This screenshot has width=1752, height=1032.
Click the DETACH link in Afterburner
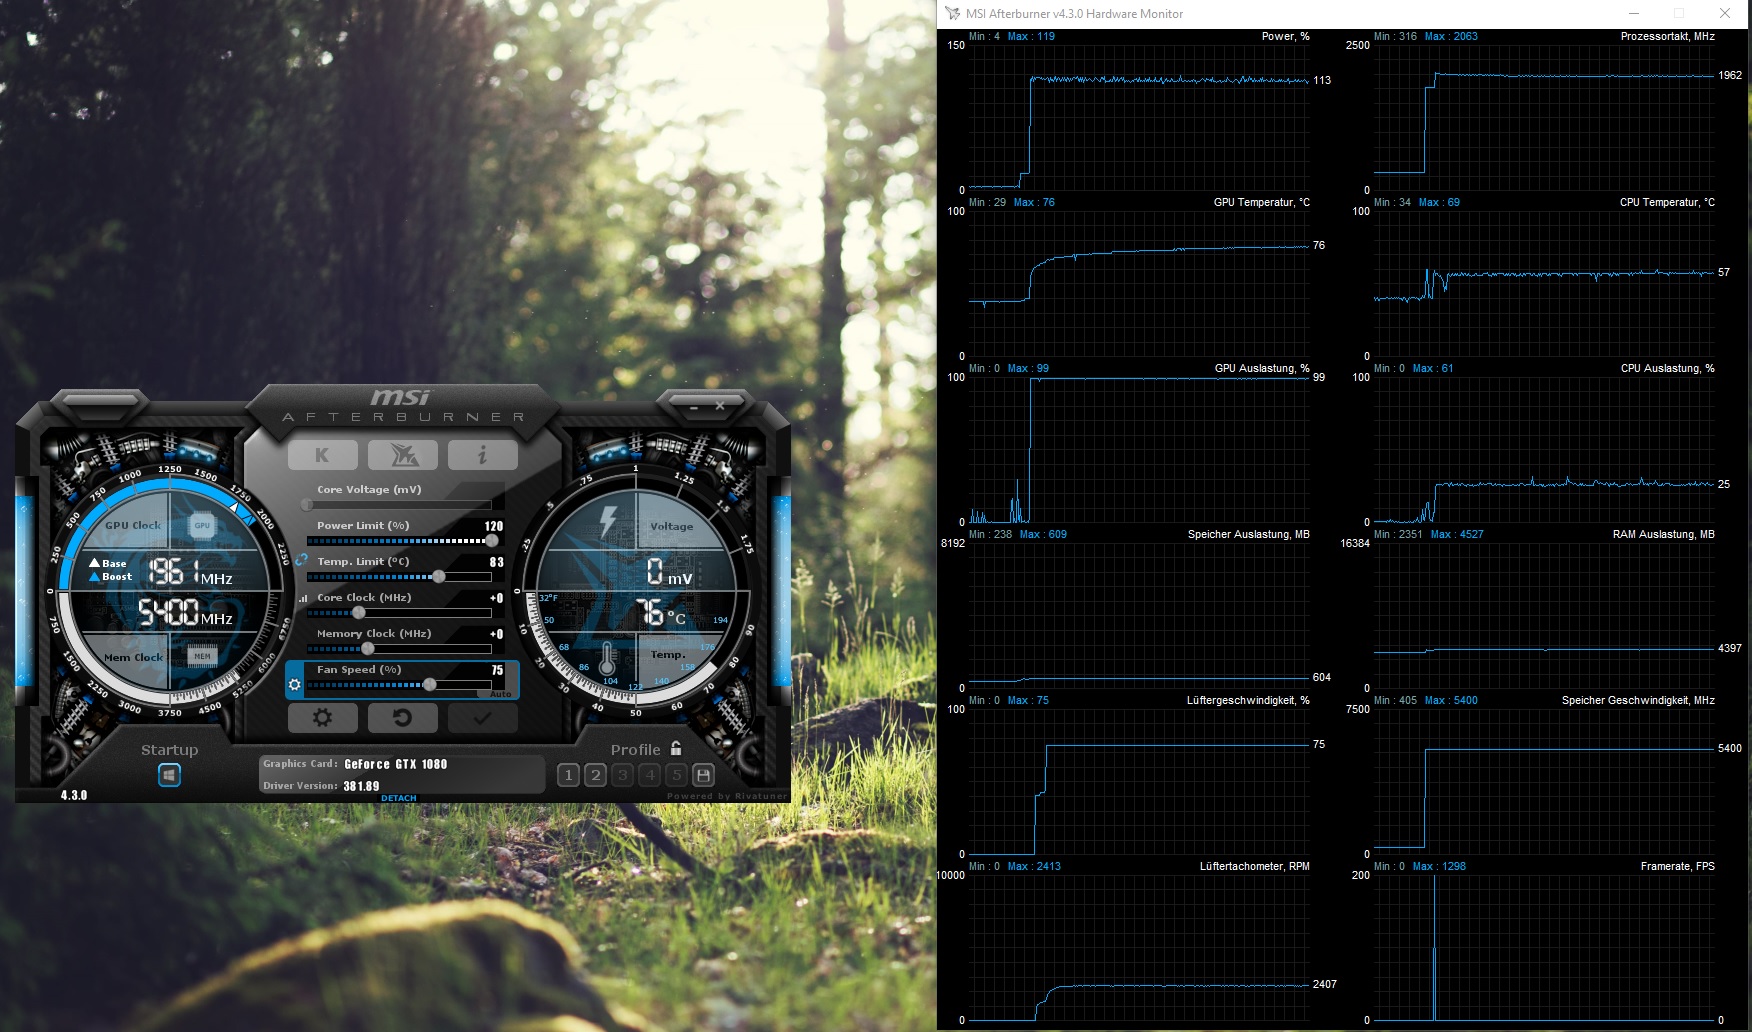(398, 798)
